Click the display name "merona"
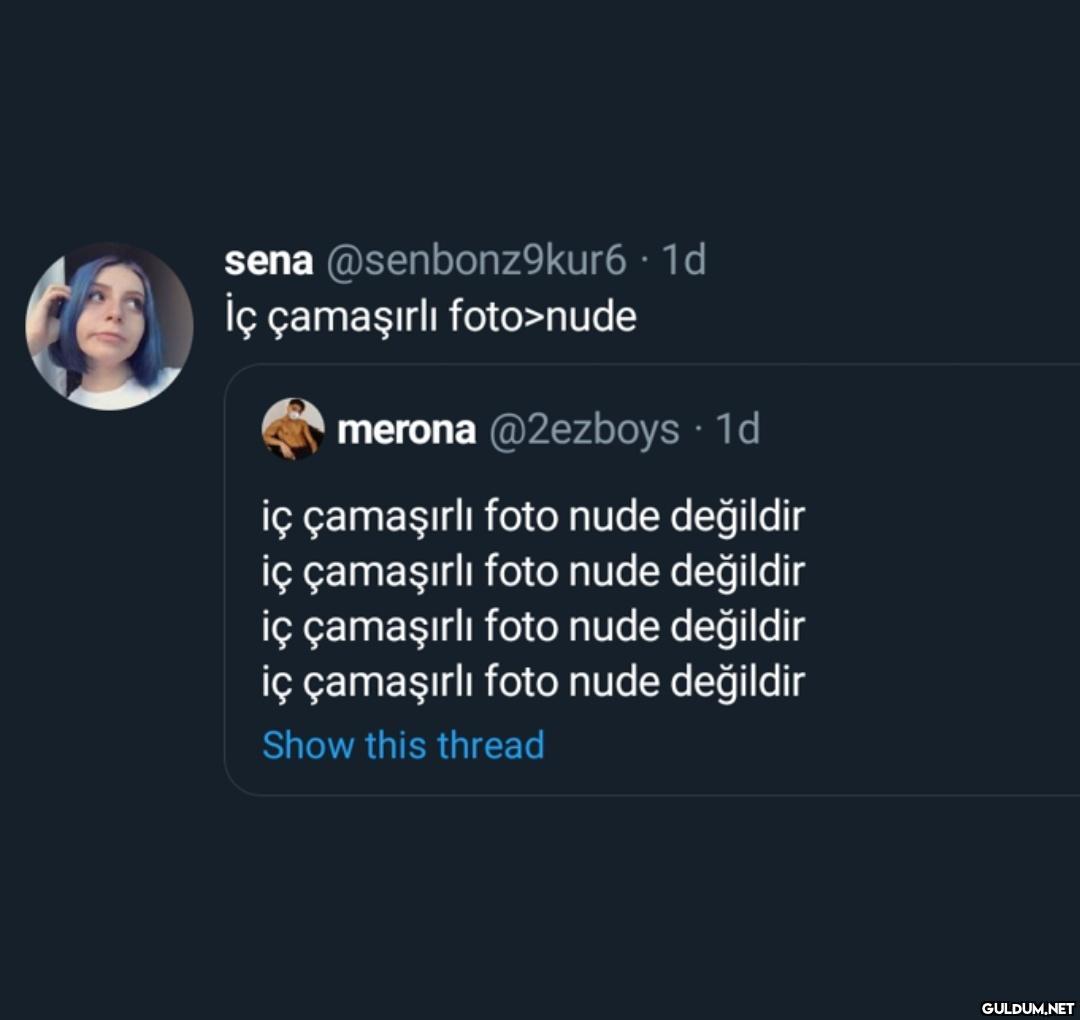This screenshot has width=1080, height=1020. coord(406,430)
